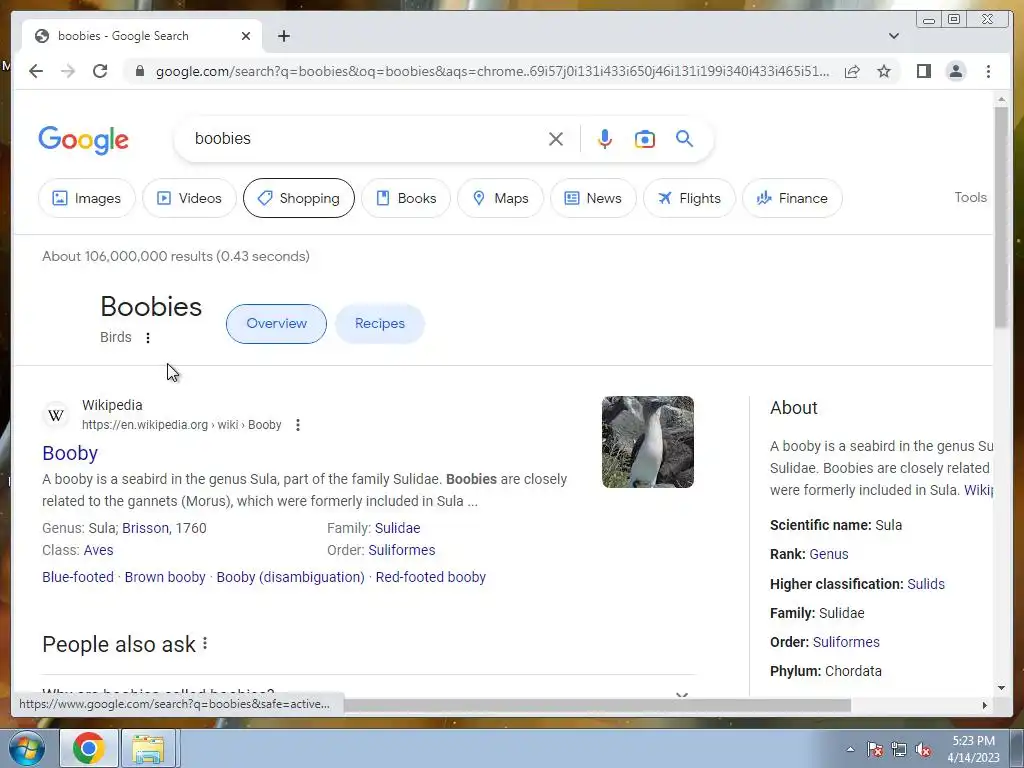Viewport: 1024px width, 768px height.
Task: Switch to Shopping results
Action: [298, 198]
